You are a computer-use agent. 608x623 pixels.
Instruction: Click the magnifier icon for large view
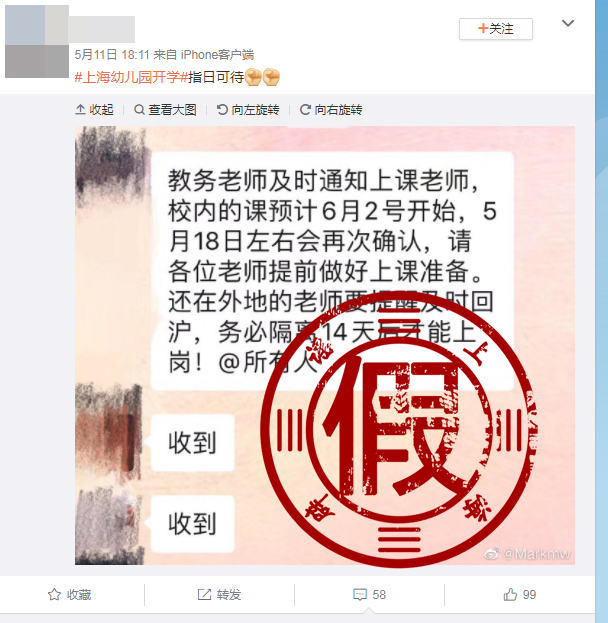[x=139, y=109]
